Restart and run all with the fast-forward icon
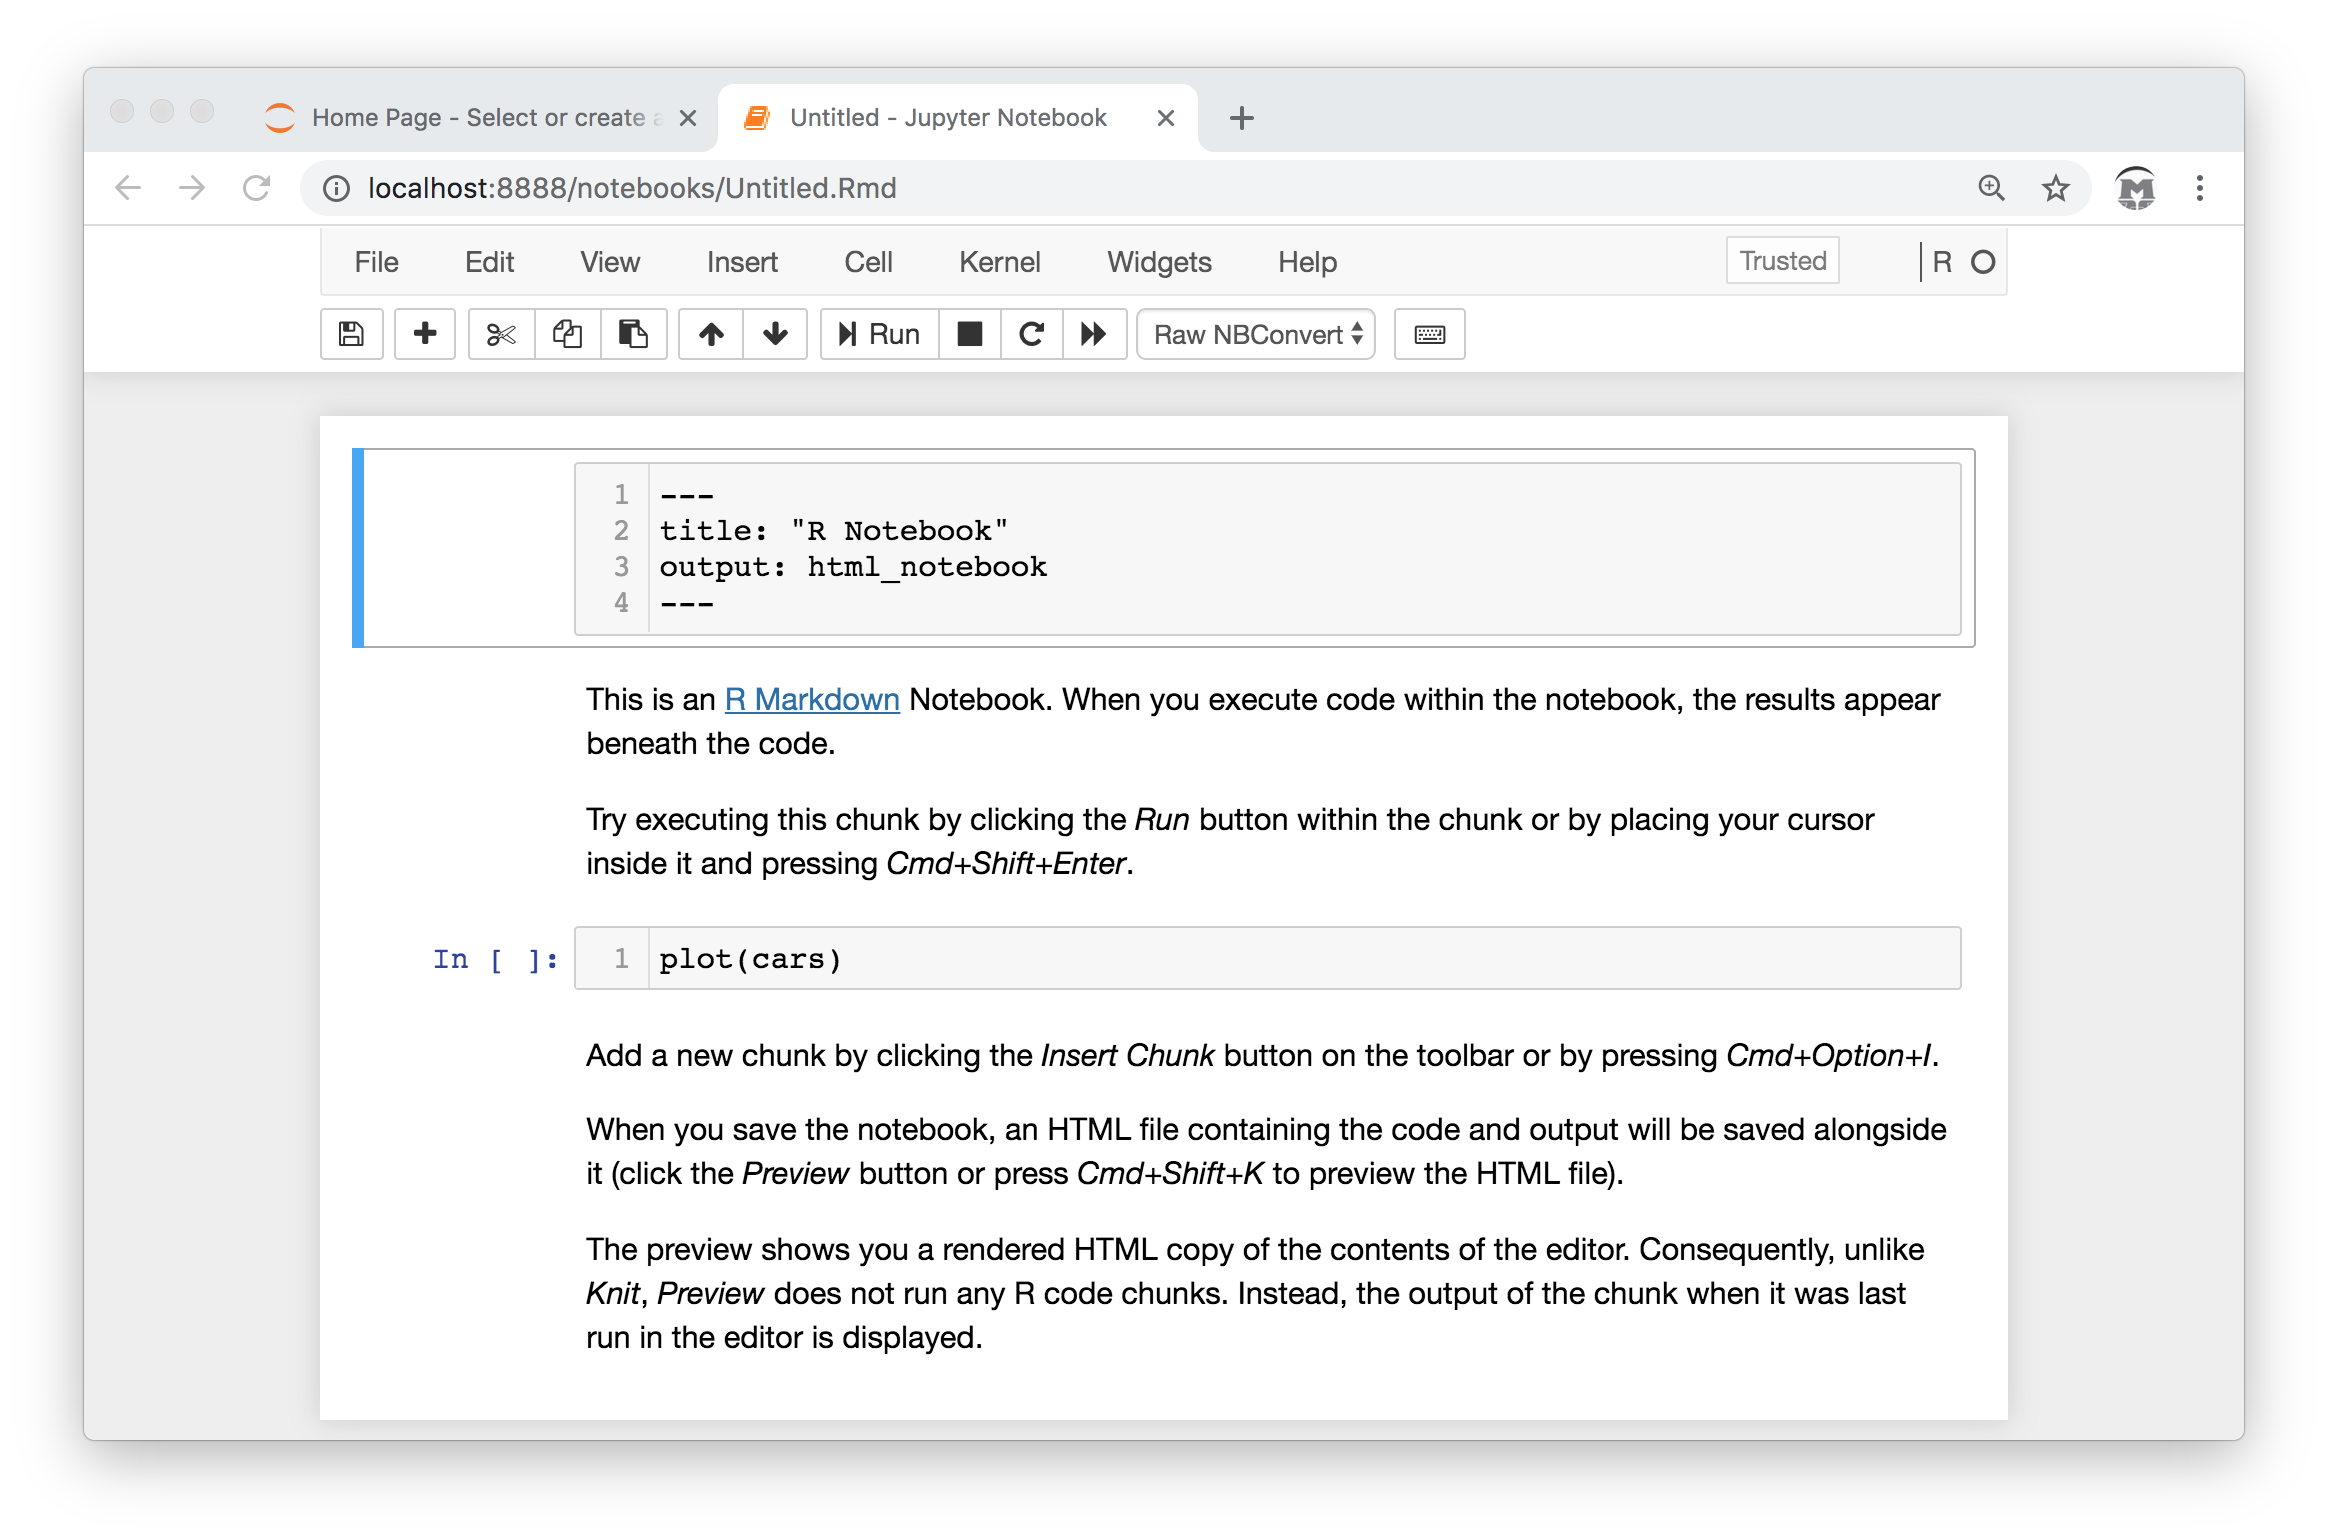The height and width of the screenshot is (1540, 2328). pyautogui.click(x=1094, y=334)
